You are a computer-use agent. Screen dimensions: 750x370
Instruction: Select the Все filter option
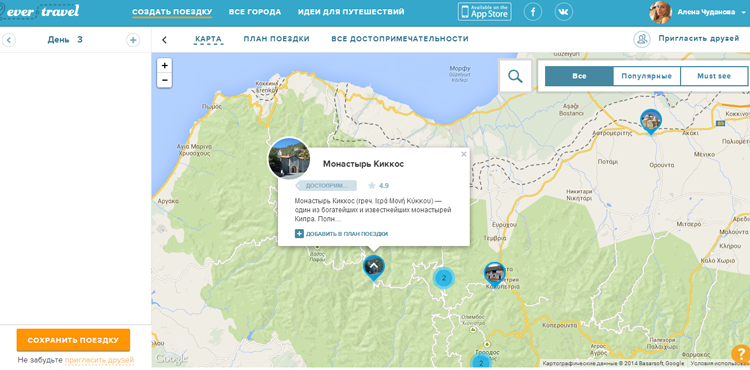click(579, 76)
